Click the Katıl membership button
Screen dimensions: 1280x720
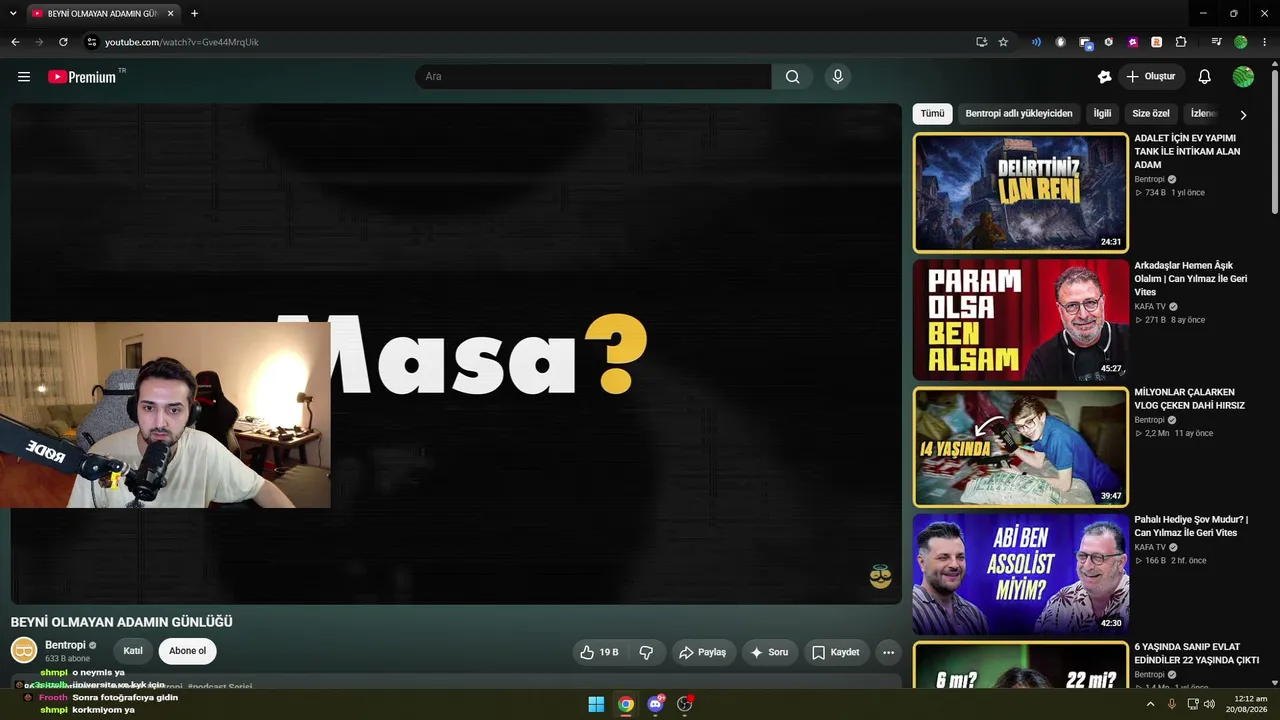coord(133,651)
